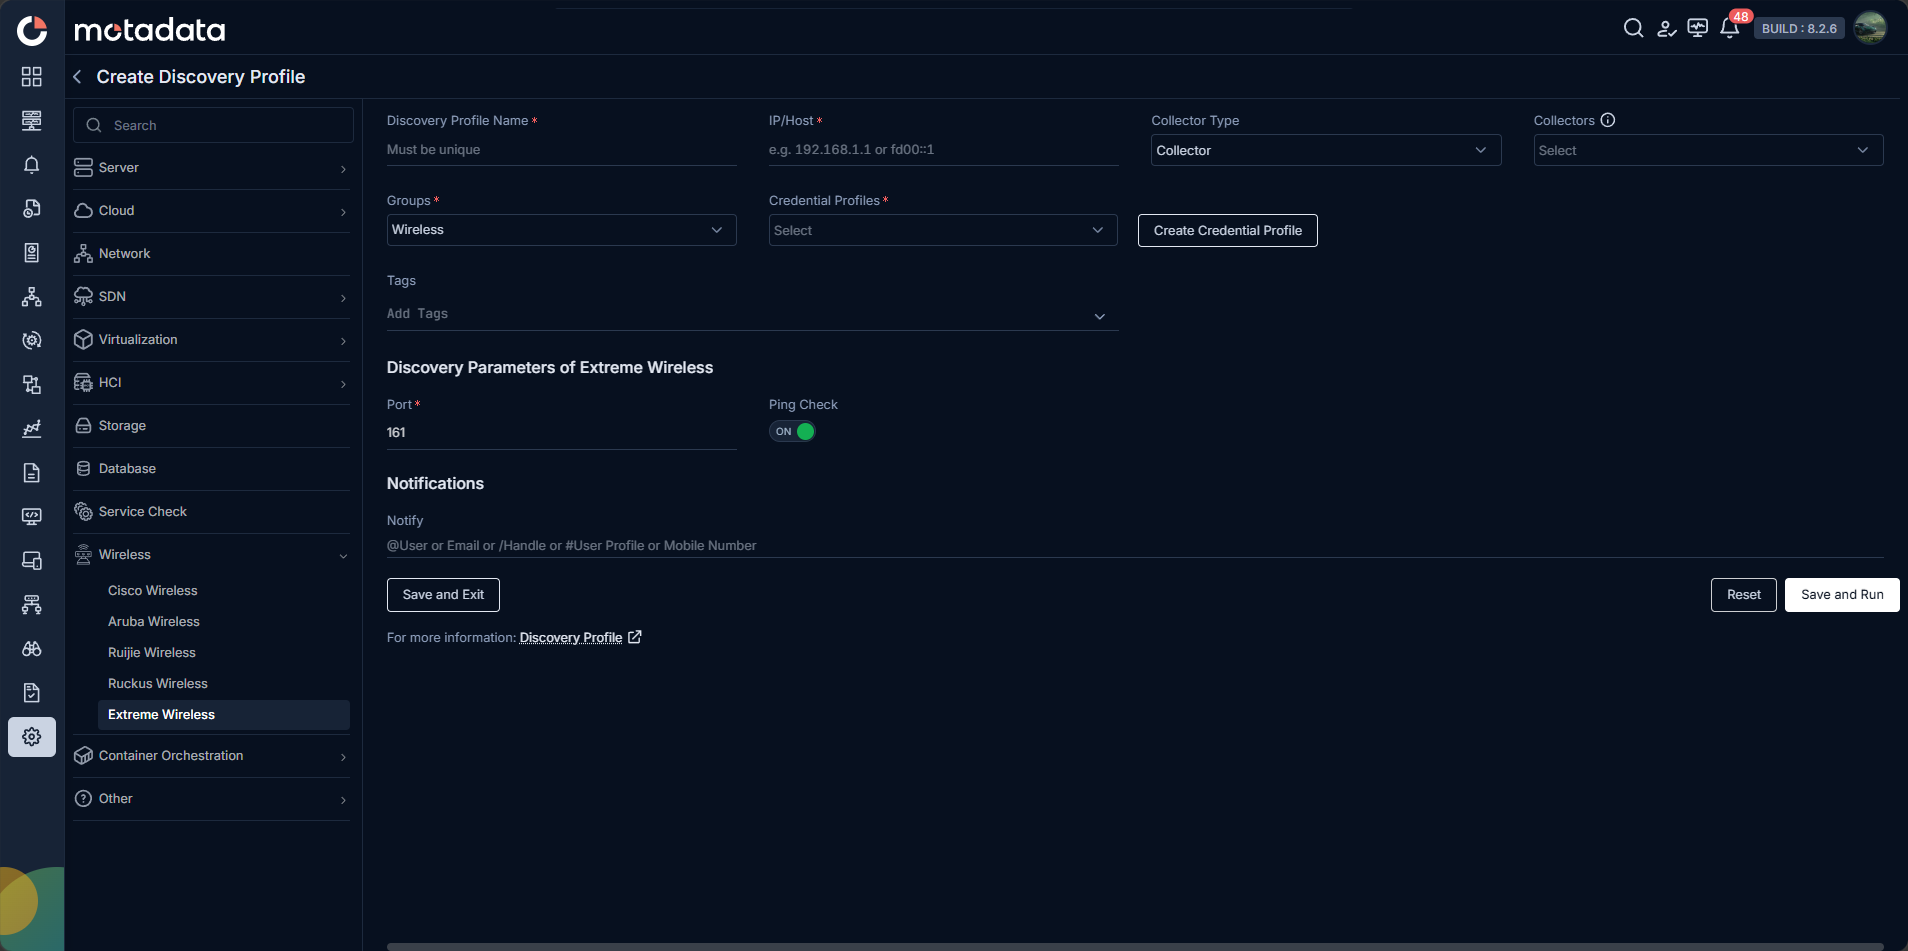Select Aruba Wireless
Screen dimensions: 1908x951
(154, 622)
